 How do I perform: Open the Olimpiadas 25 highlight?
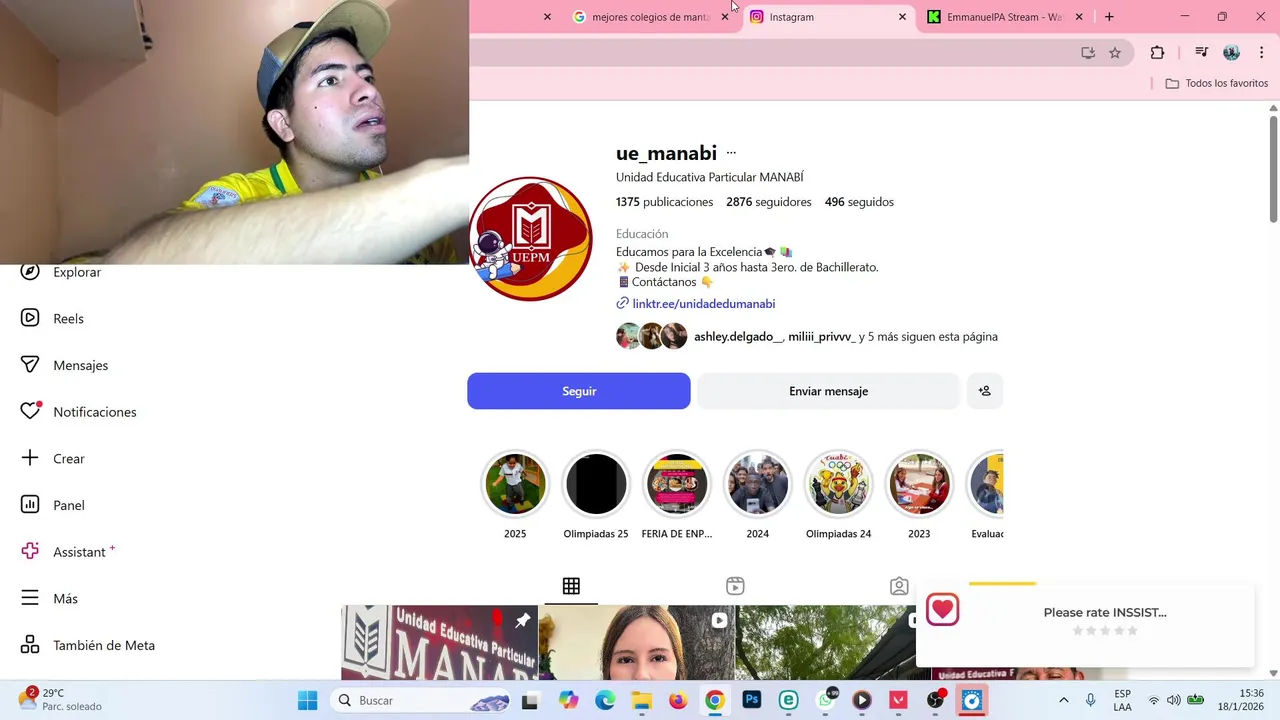pyautogui.click(x=596, y=484)
